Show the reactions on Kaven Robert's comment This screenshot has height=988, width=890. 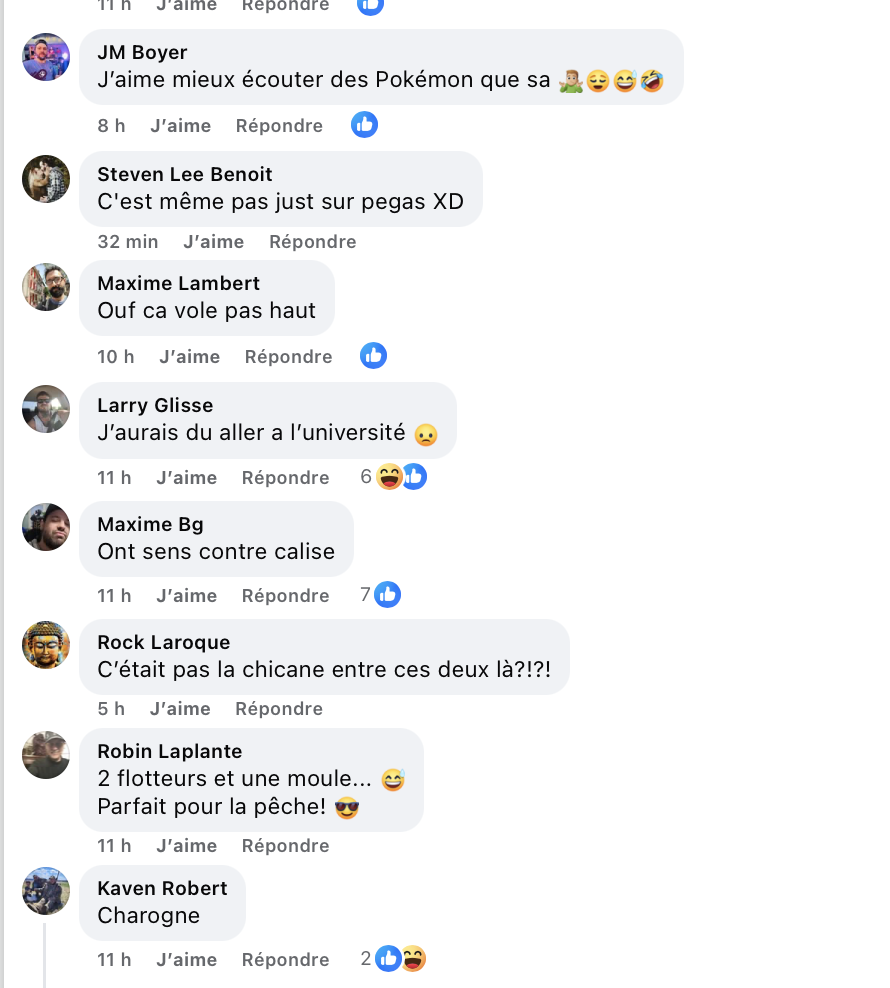[393, 959]
